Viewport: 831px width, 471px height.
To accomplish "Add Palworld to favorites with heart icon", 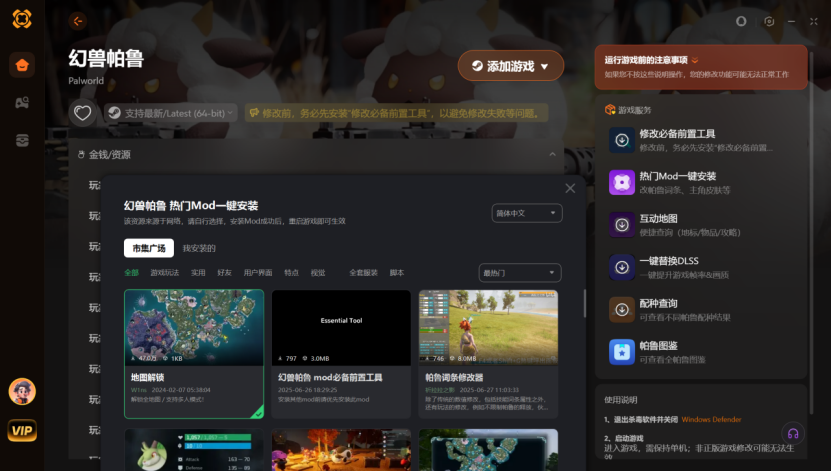I will point(82,113).
